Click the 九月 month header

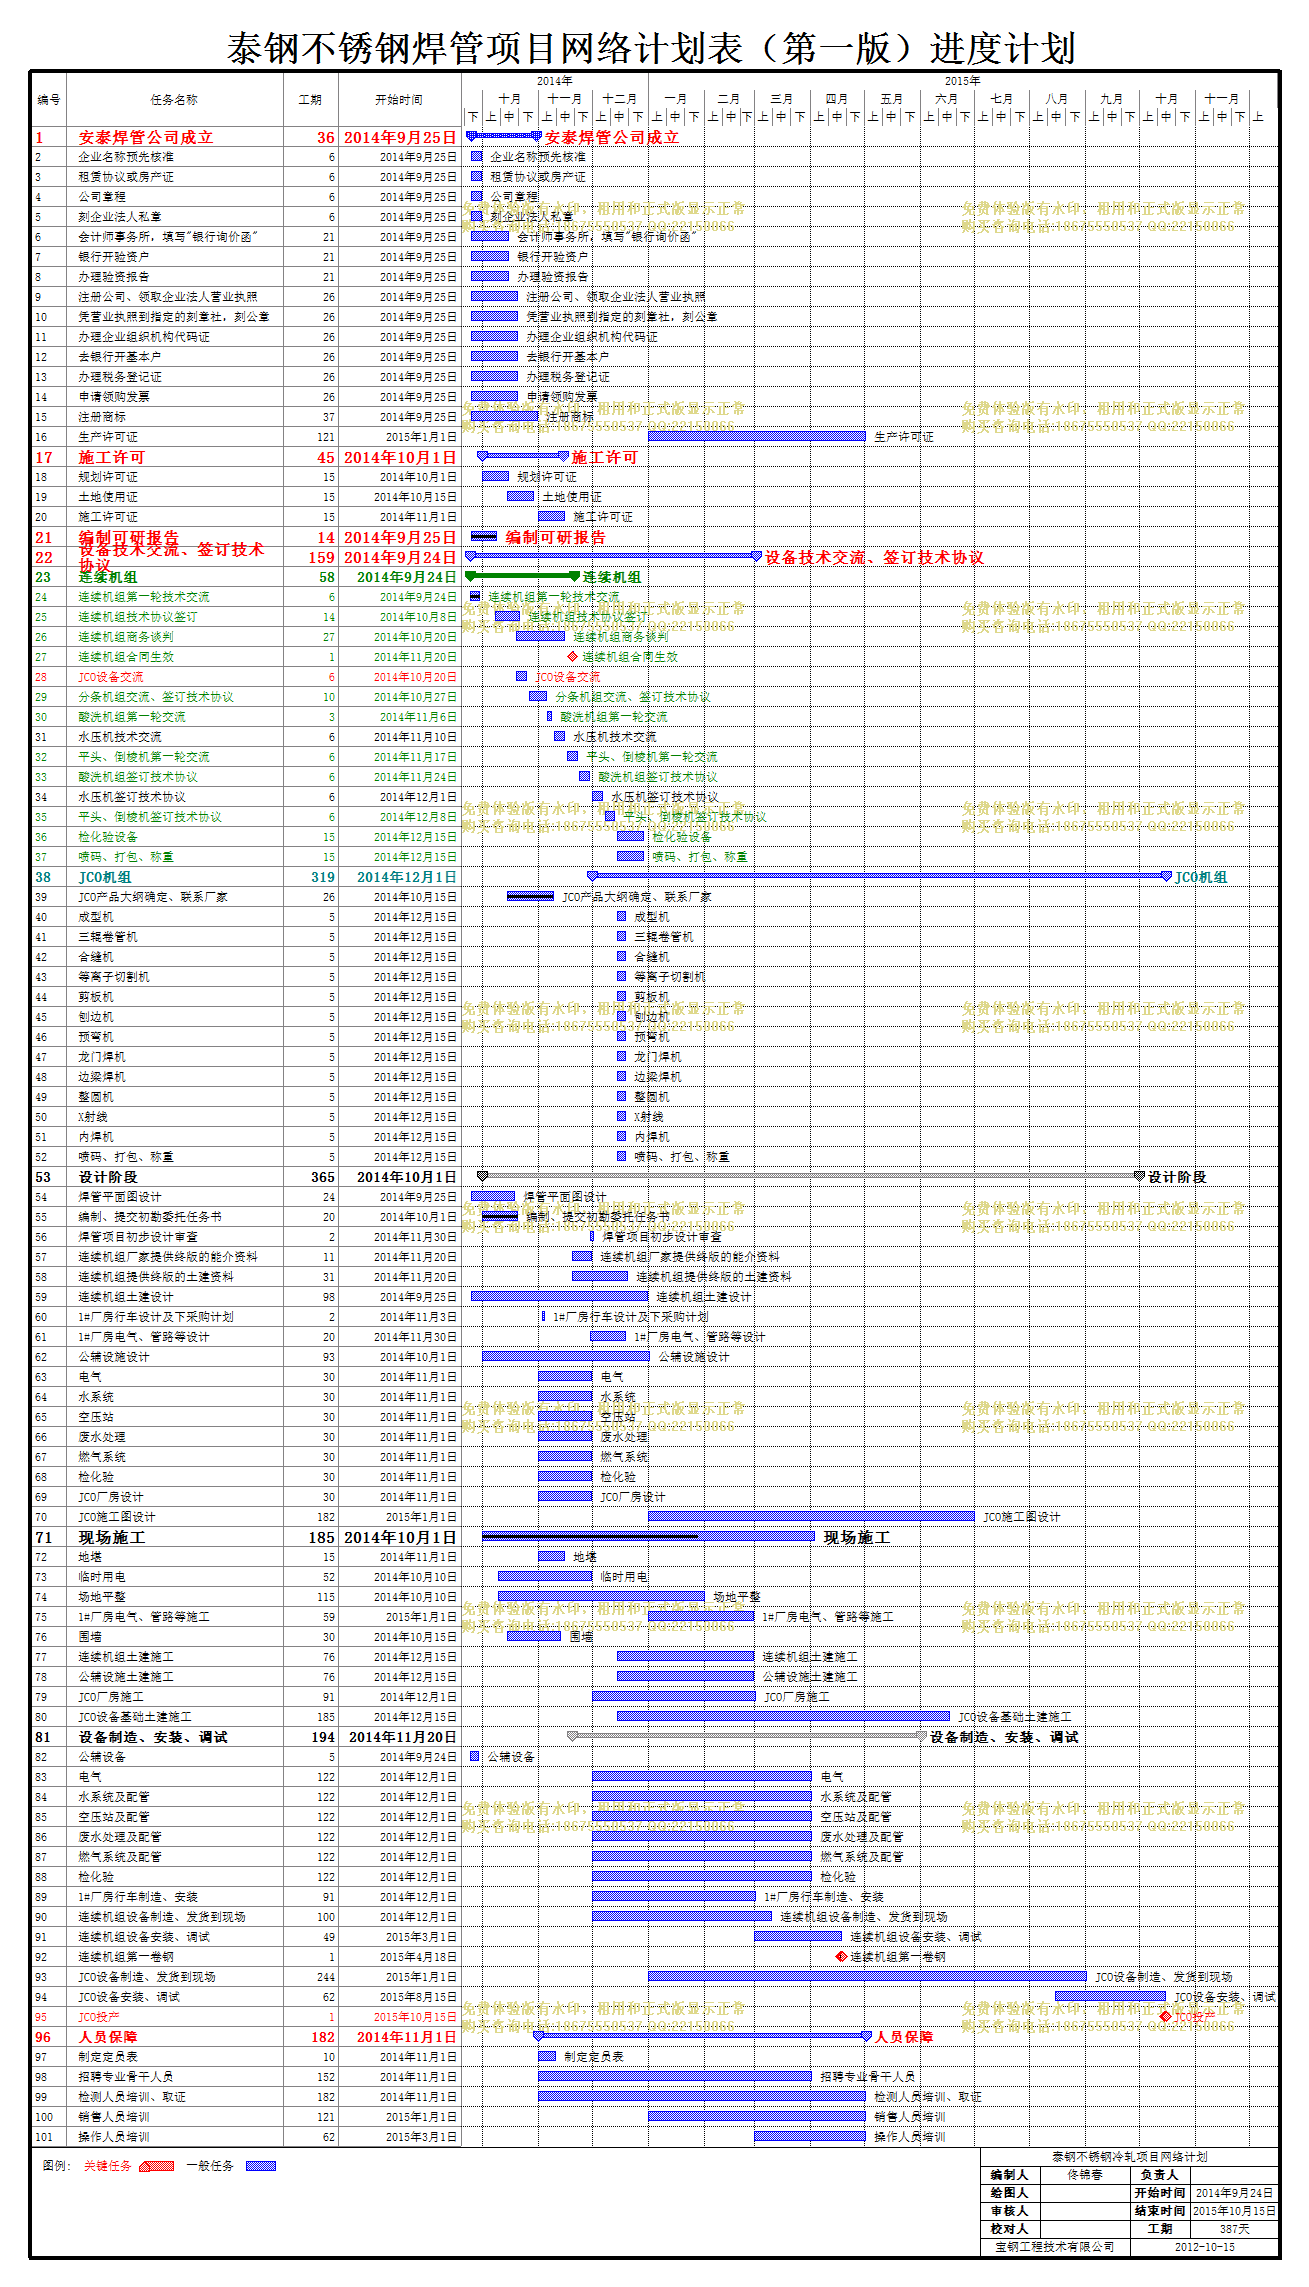point(1111,99)
